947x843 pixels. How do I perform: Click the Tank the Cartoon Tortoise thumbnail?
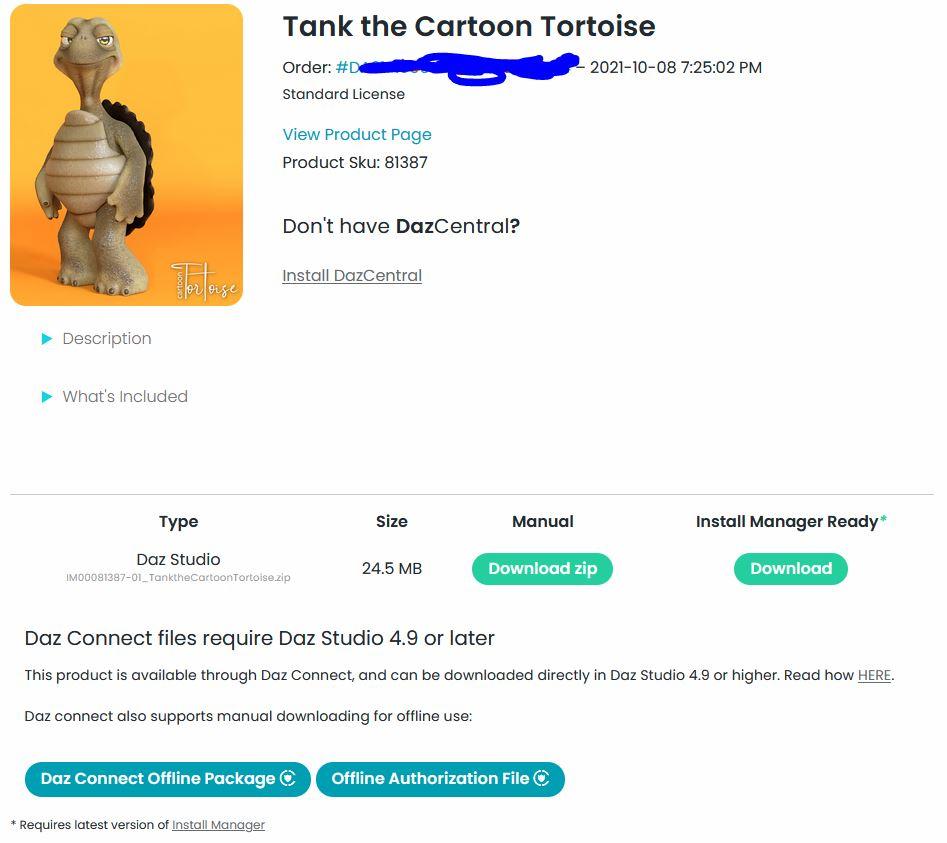click(126, 155)
